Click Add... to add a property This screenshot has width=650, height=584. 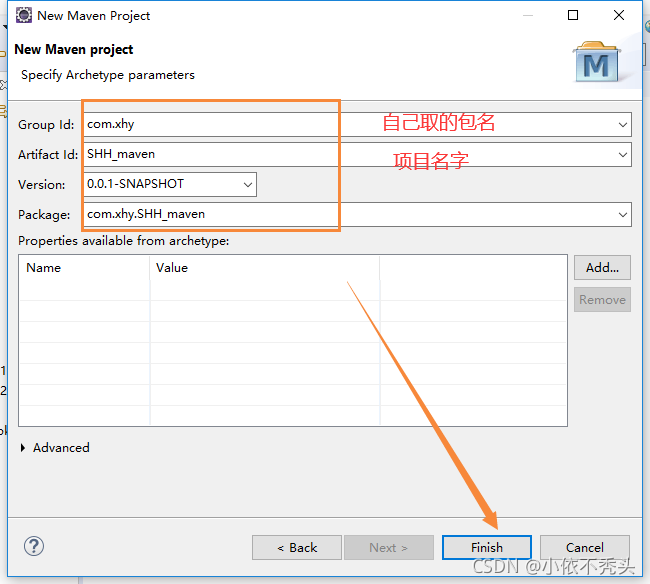click(602, 268)
